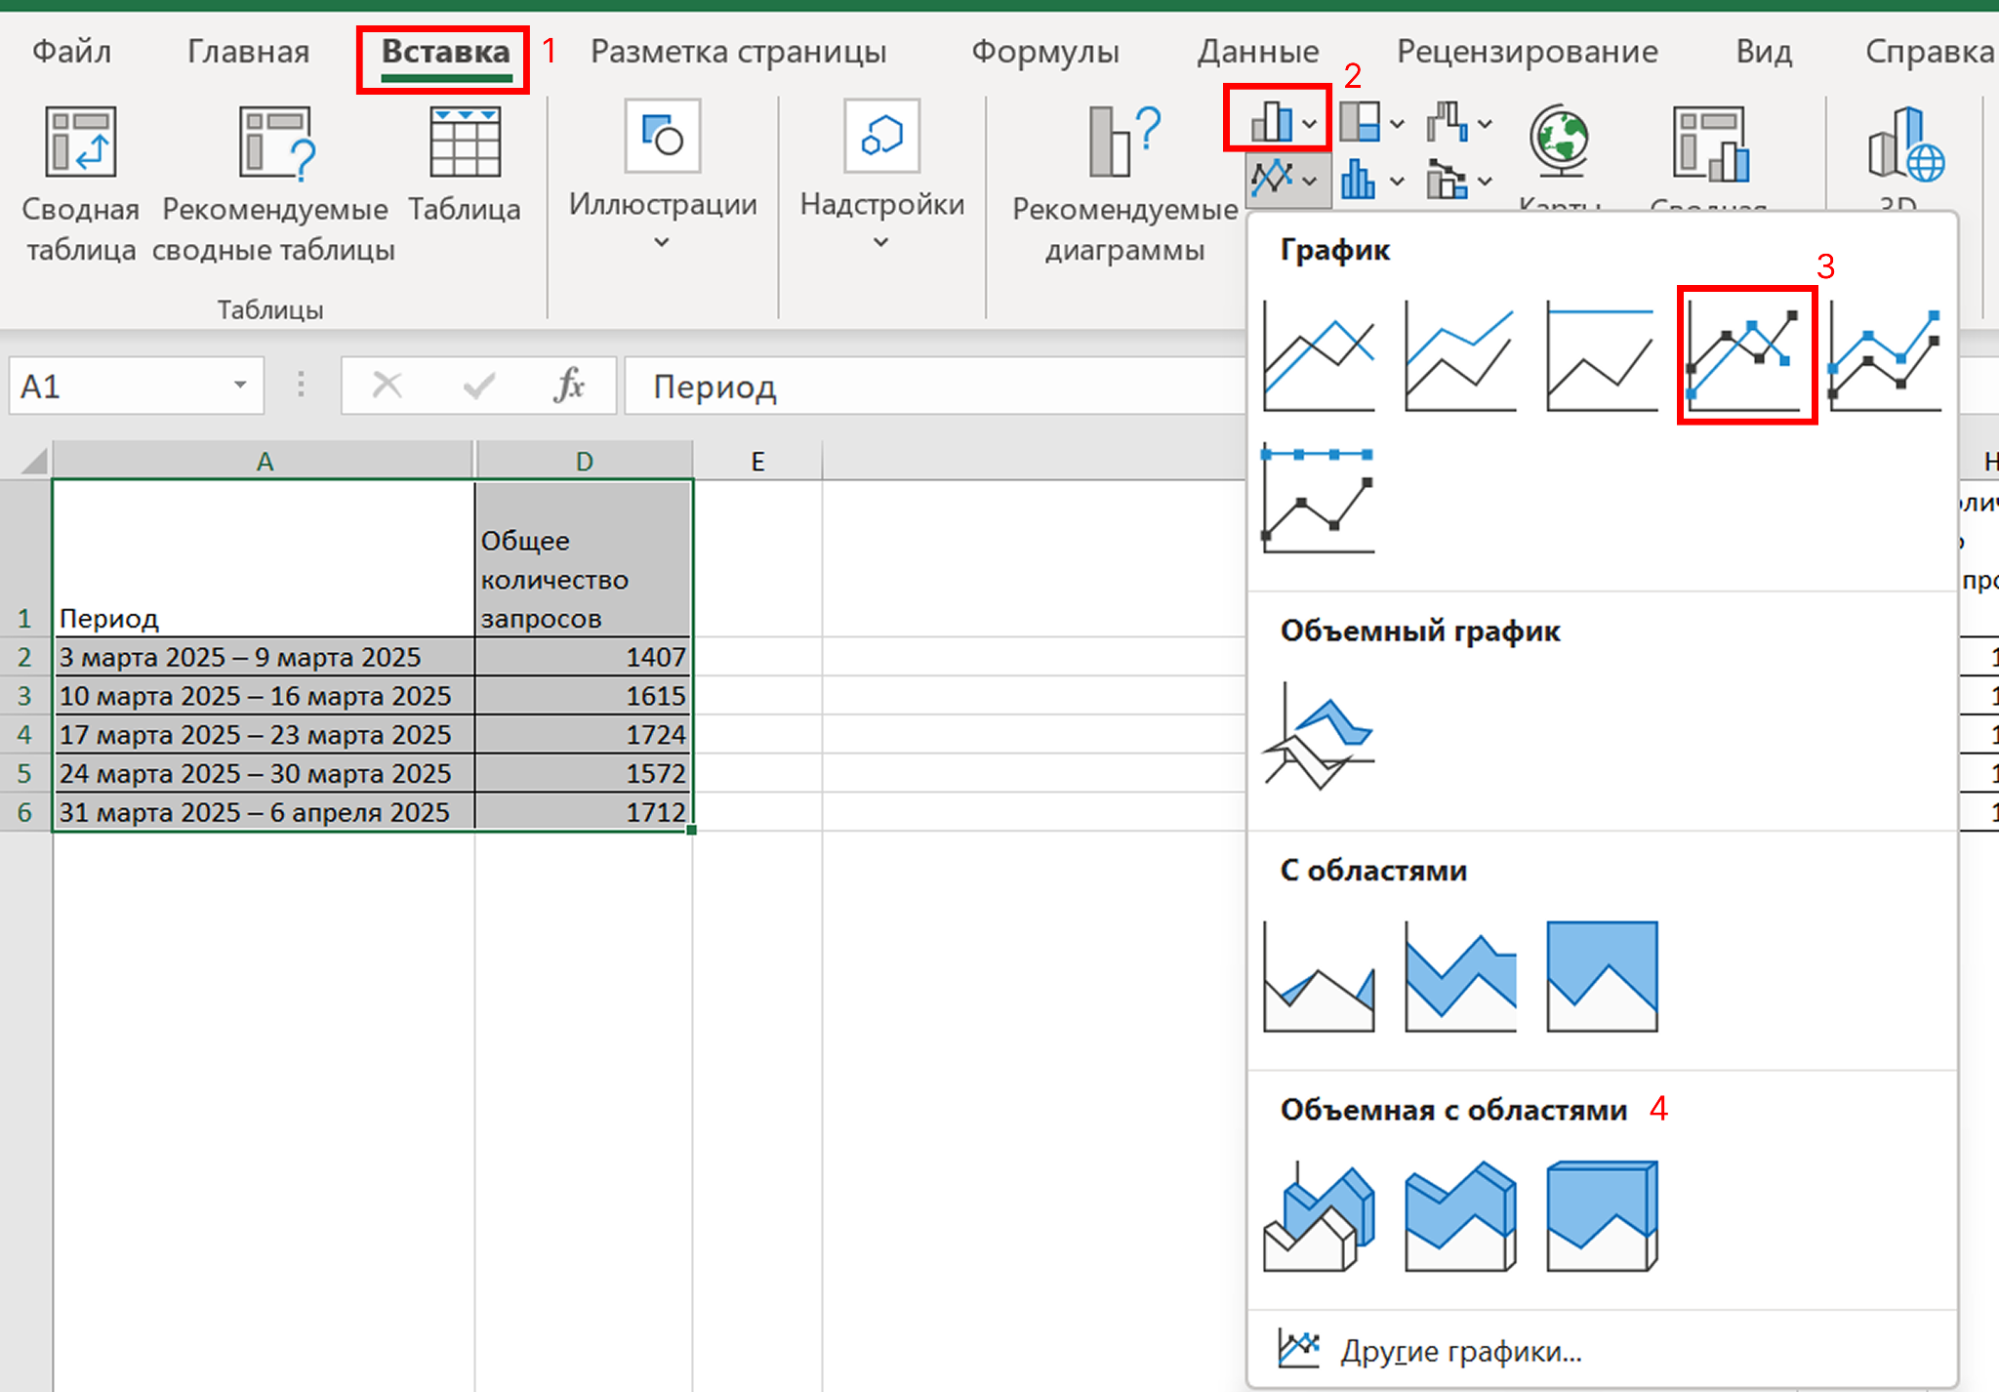The width and height of the screenshot is (1999, 1392).
Task: Switch to the Формулы tab
Action: 1045,52
